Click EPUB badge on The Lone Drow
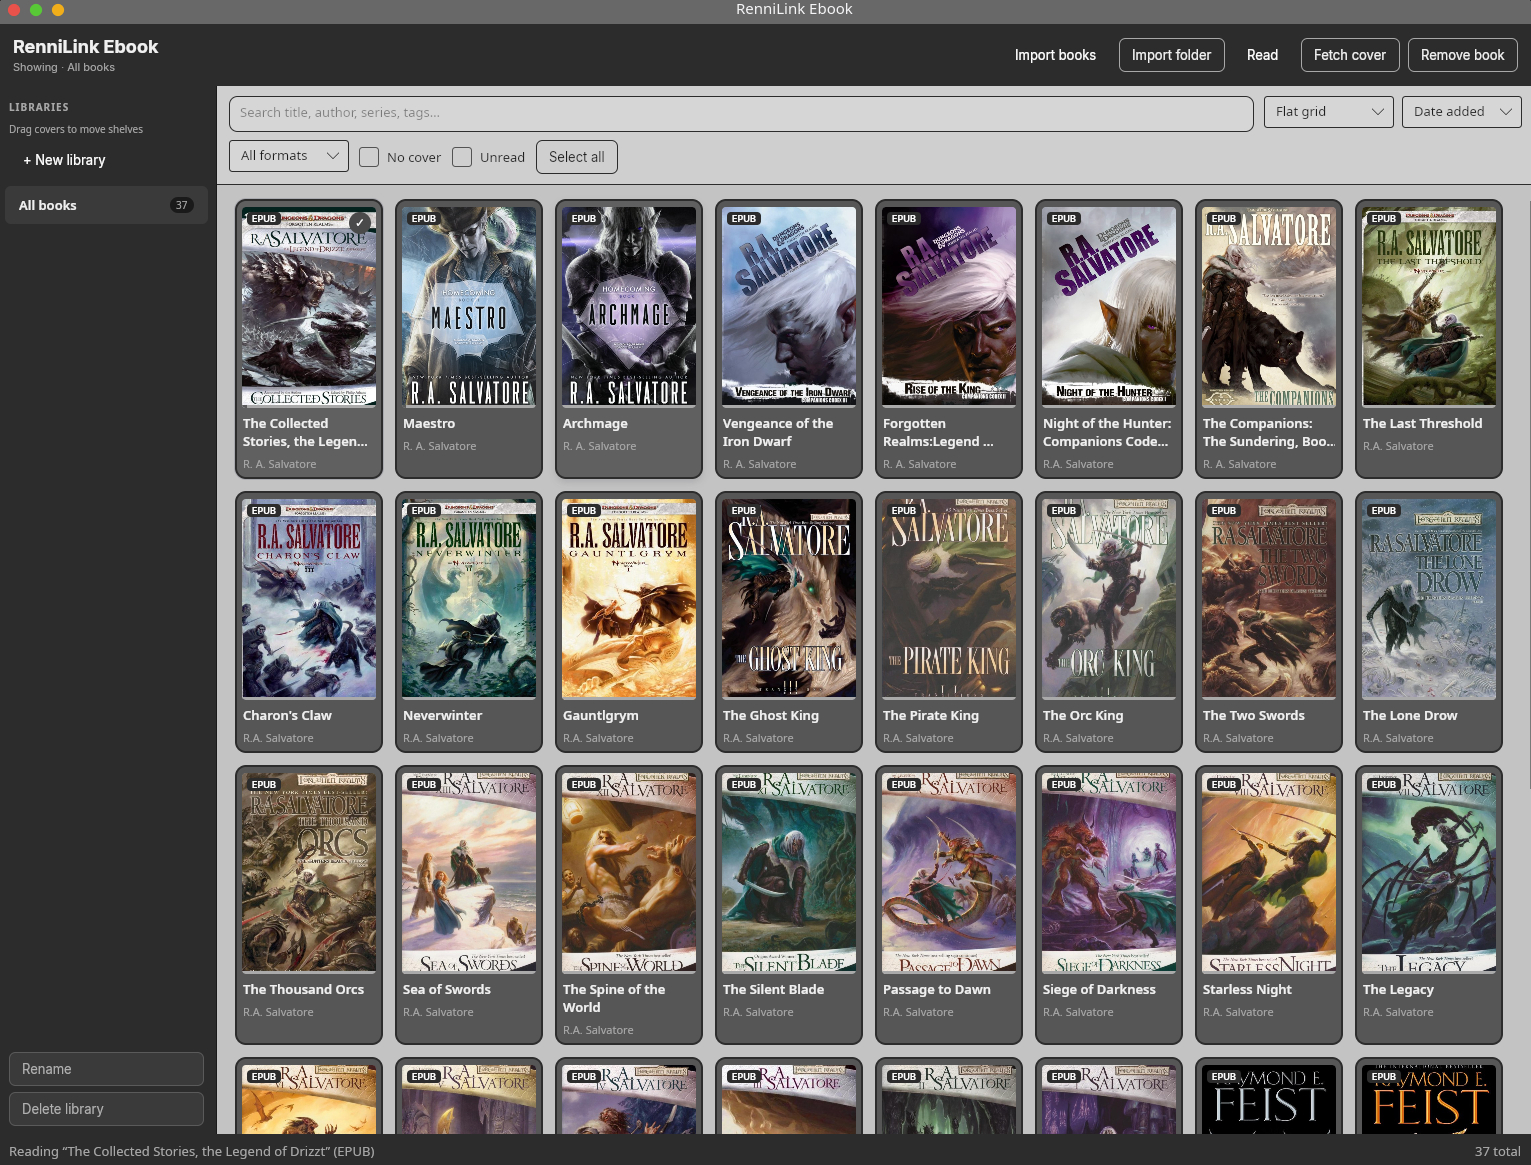Image resolution: width=1531 pixels, height=1165 pixels. pyautogui.click(x=1384, y=511)
